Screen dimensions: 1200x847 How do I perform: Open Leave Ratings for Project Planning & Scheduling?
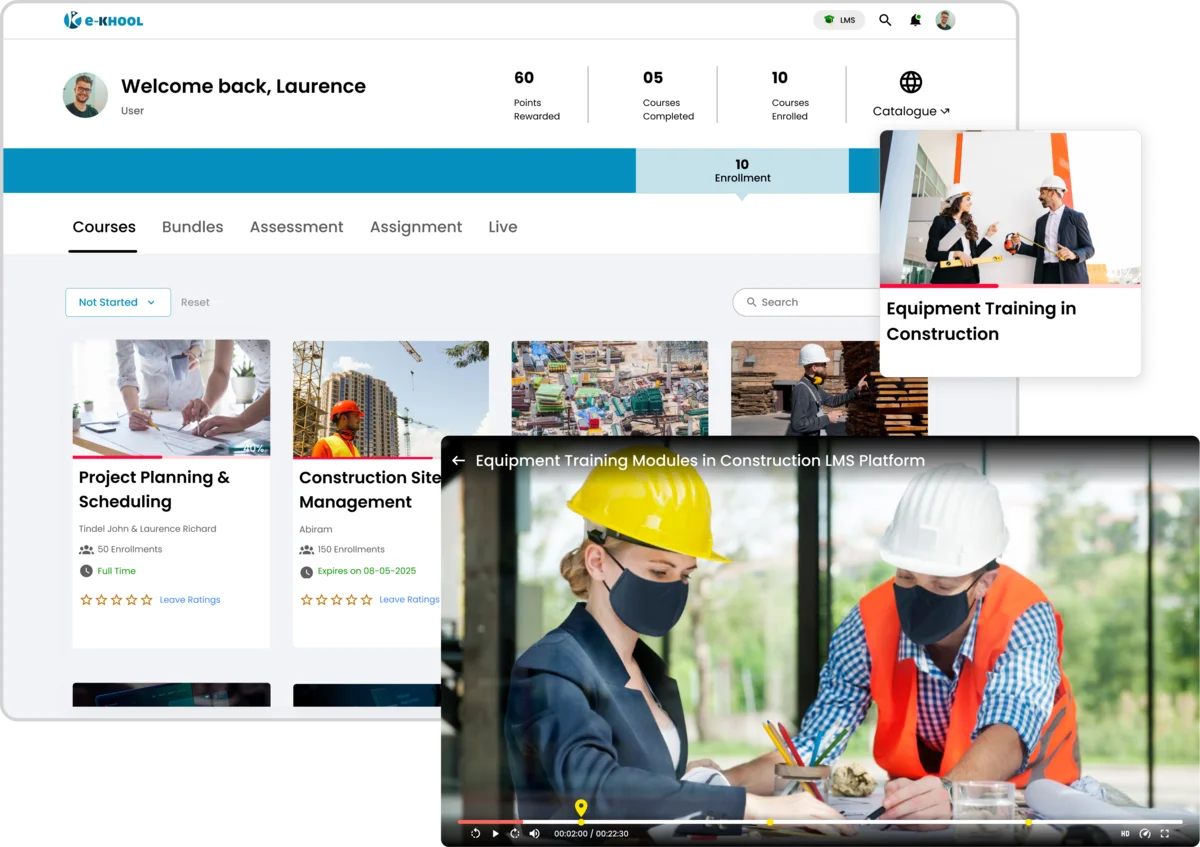[x=189, y=600]
